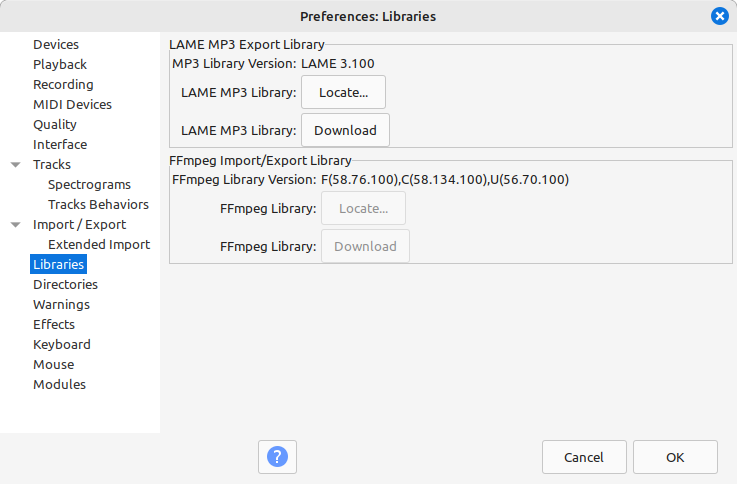
Task: Select the Modules category
Action: (x=59, y=384)
